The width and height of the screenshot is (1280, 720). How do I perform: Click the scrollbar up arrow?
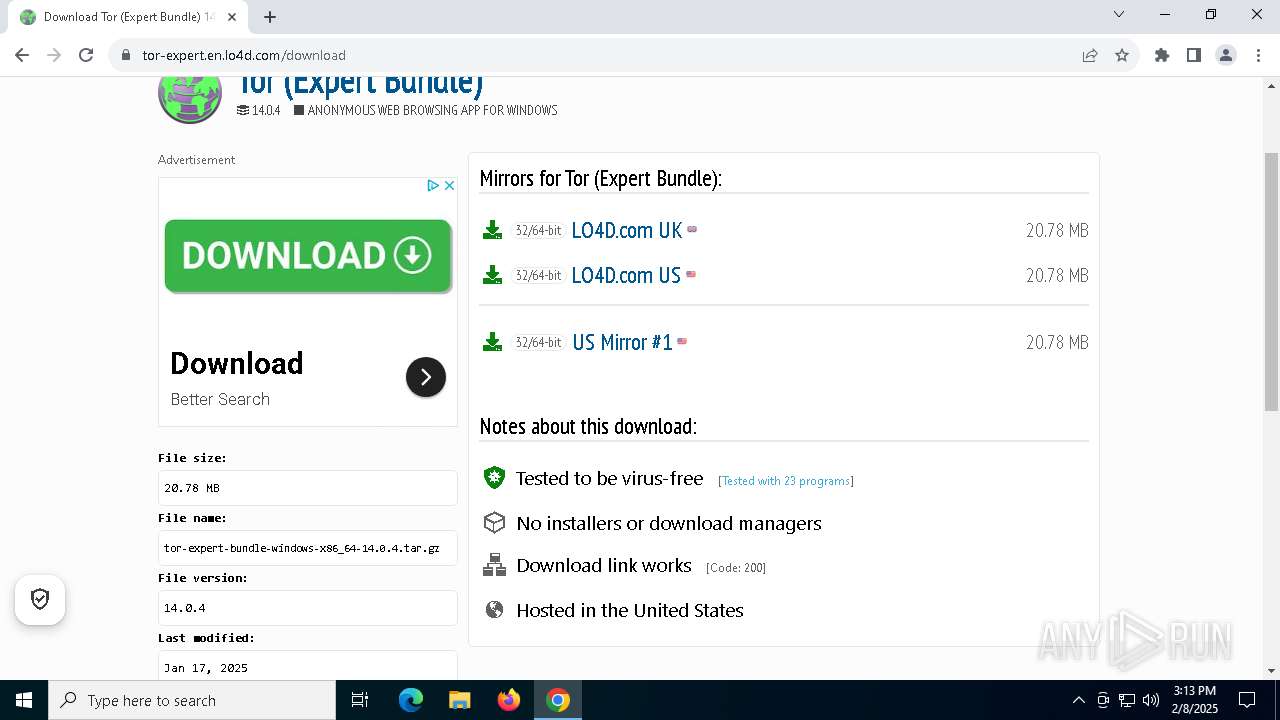point(1271,85)
